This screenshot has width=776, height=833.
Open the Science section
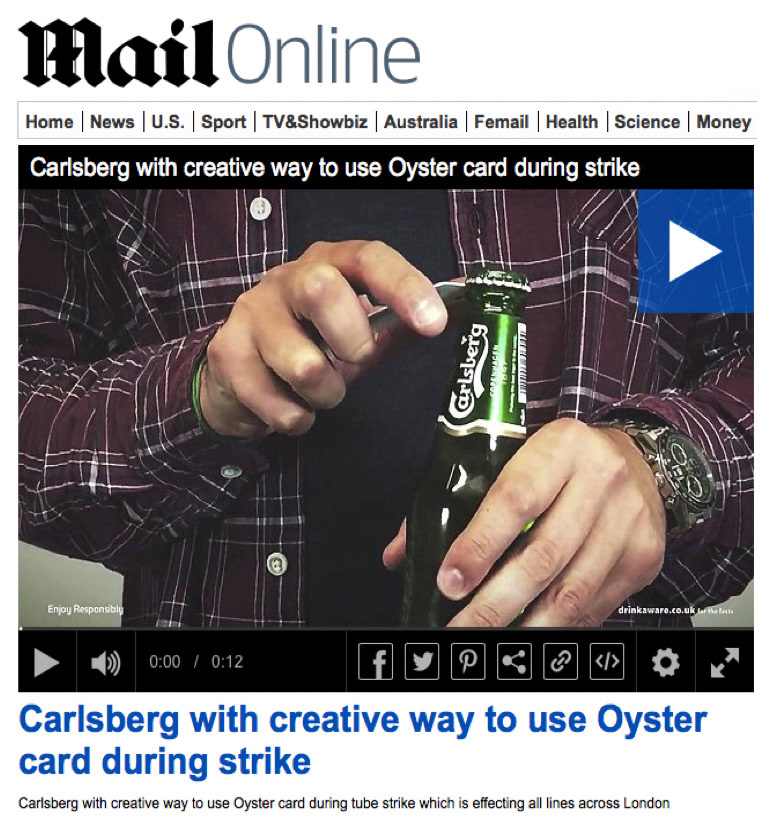click(x=647, y=122)
